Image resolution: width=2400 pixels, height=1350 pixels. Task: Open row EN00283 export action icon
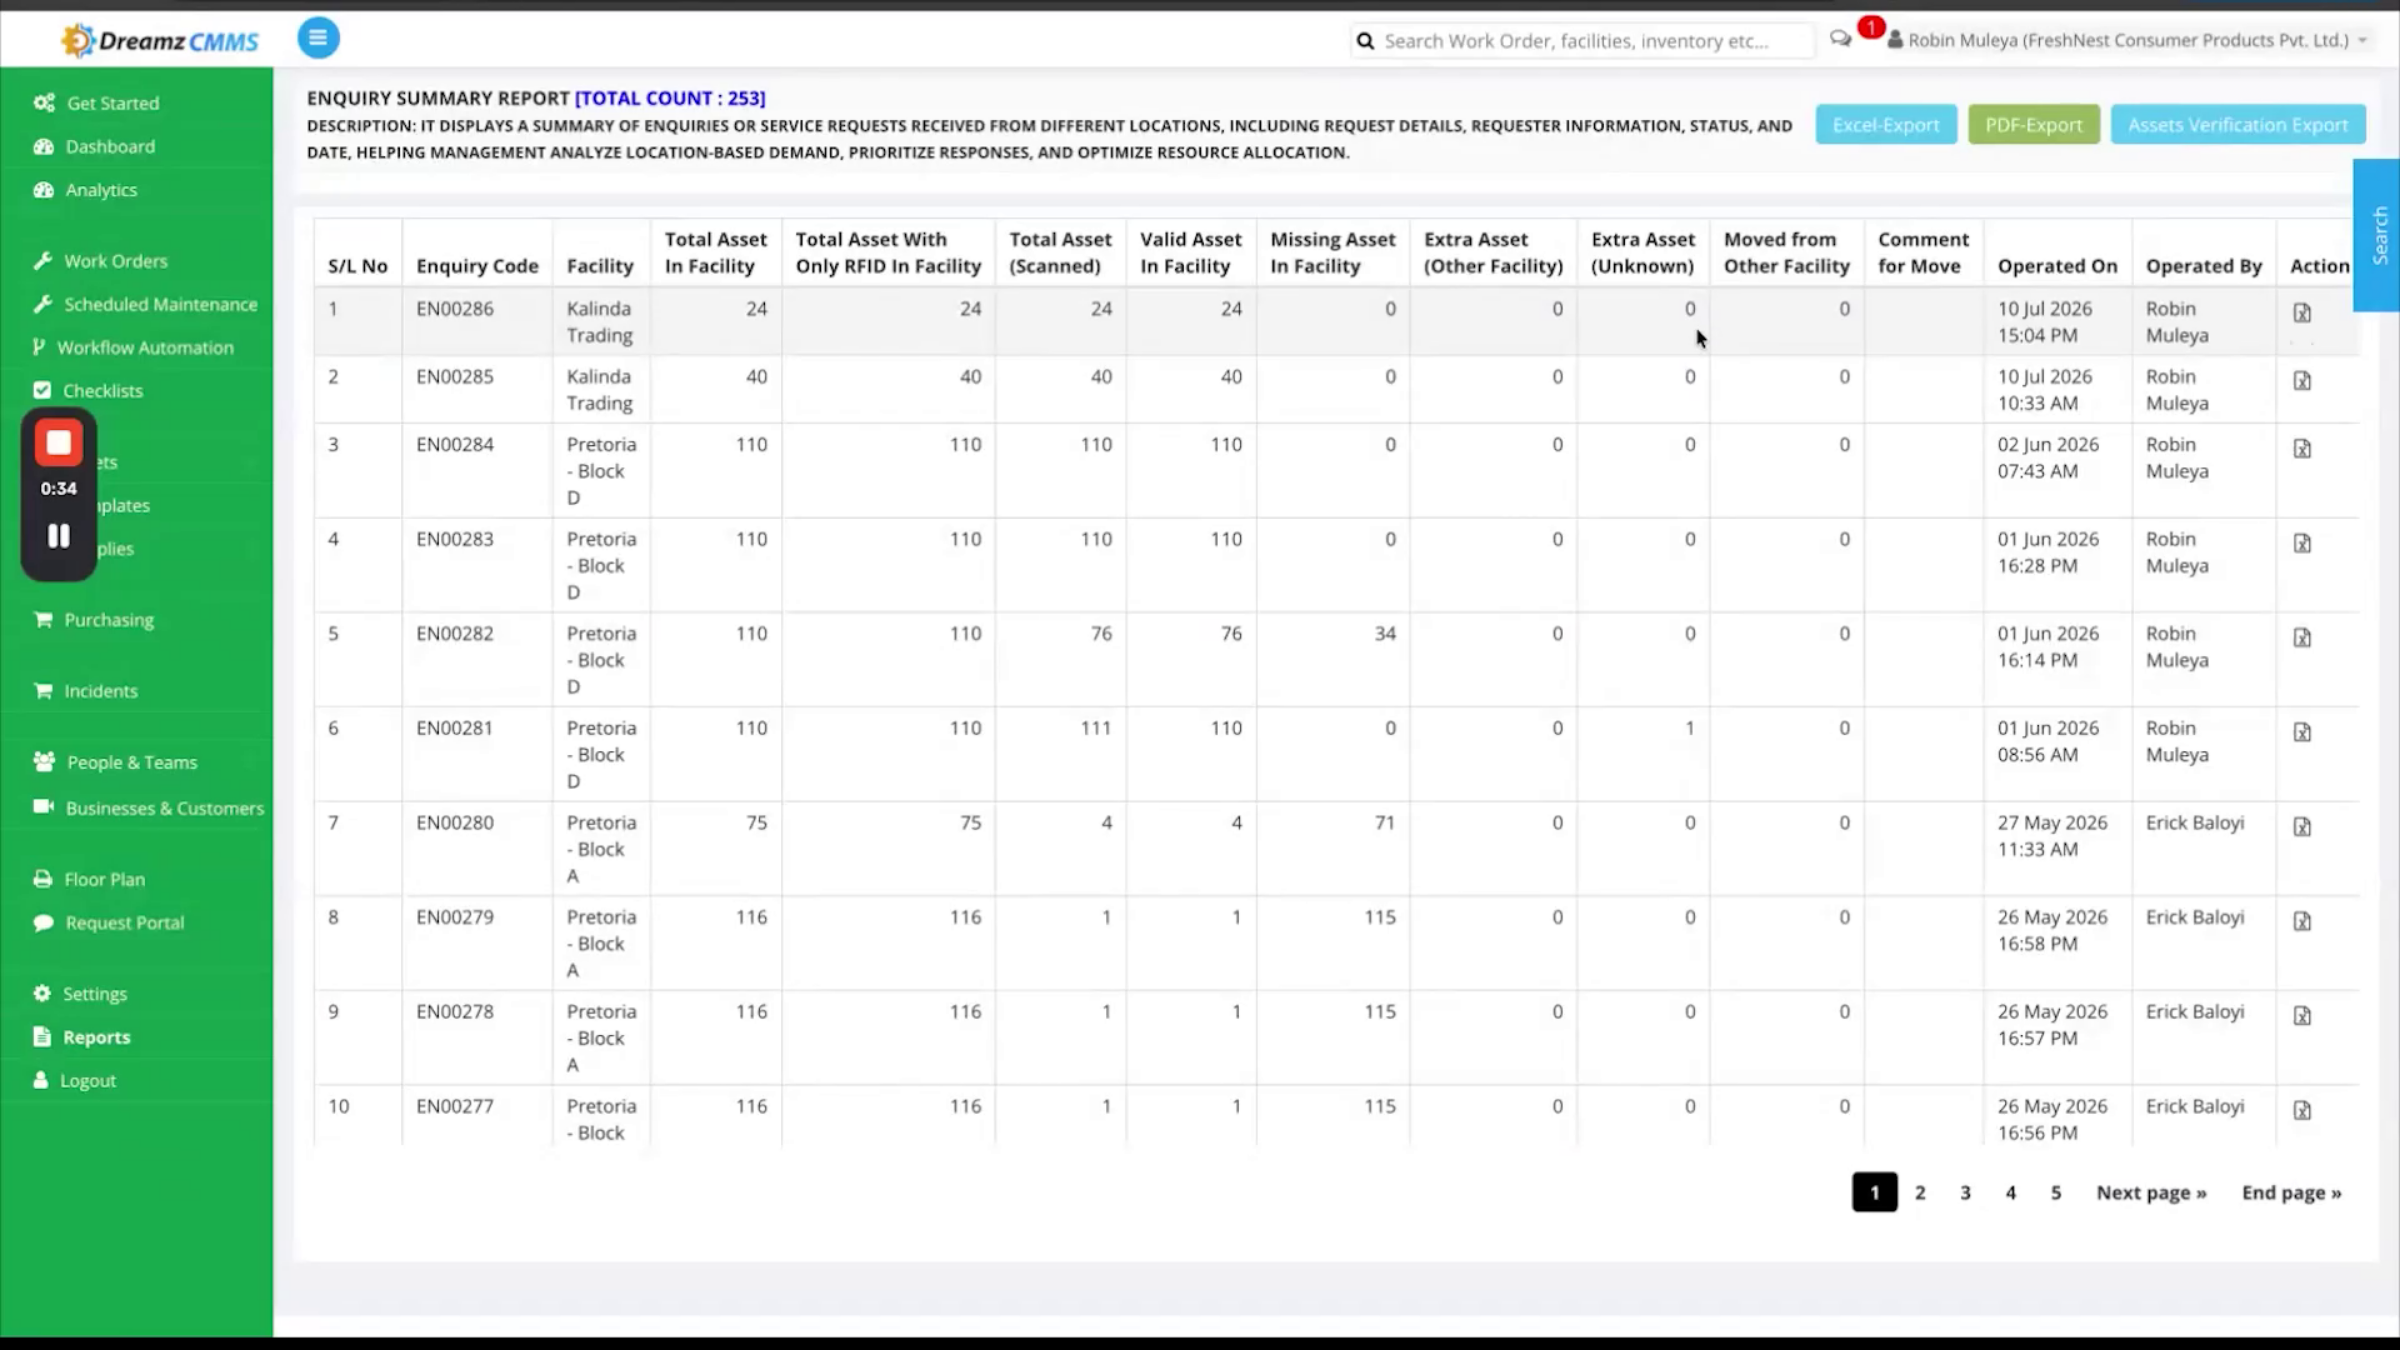(x=2302, y=543)
